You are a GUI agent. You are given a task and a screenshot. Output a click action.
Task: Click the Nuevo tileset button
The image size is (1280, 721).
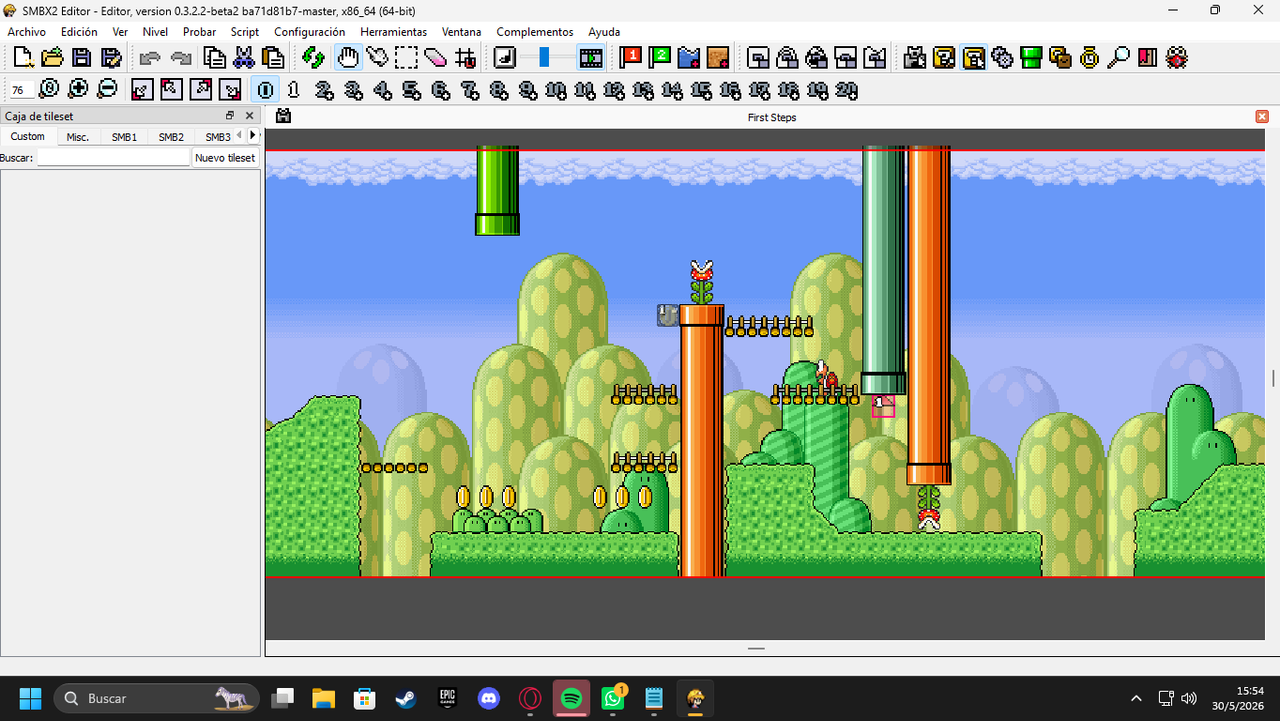225,158
